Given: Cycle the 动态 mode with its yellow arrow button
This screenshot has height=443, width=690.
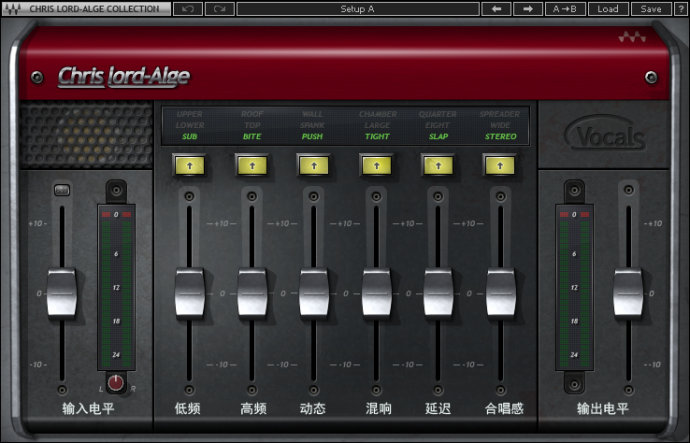Looking at the screenshot, I should pyautogui.click(x=314, y=166).
